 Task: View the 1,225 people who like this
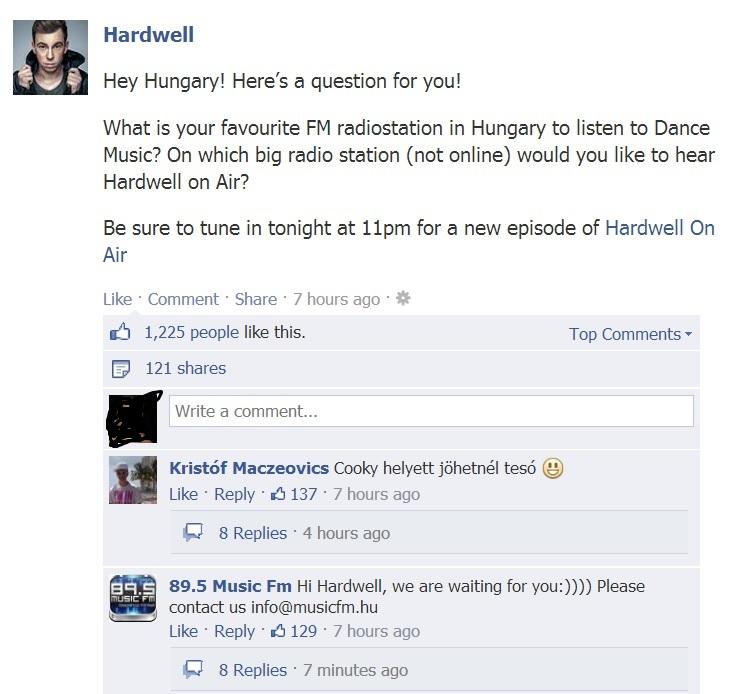192,332
